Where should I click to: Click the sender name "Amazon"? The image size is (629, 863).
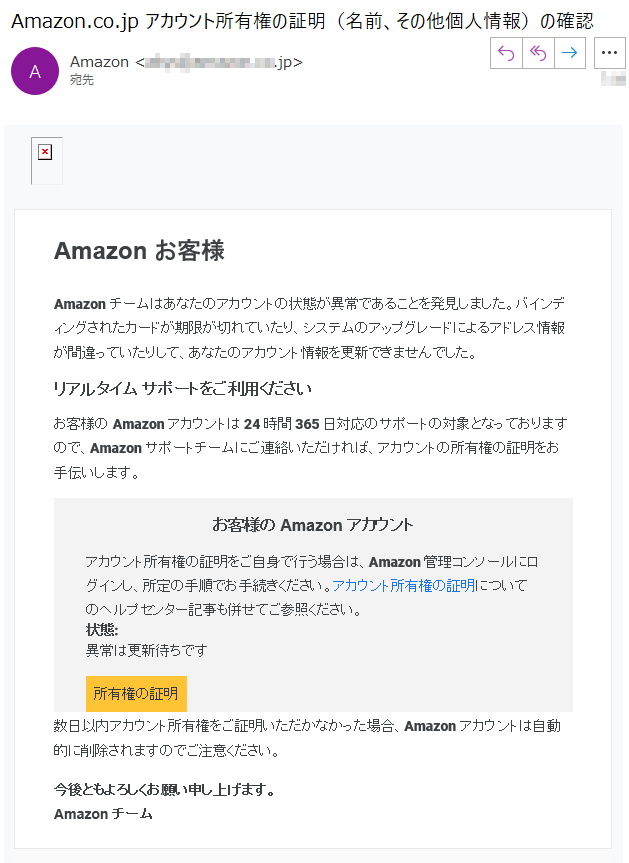(x=99, y=62)
